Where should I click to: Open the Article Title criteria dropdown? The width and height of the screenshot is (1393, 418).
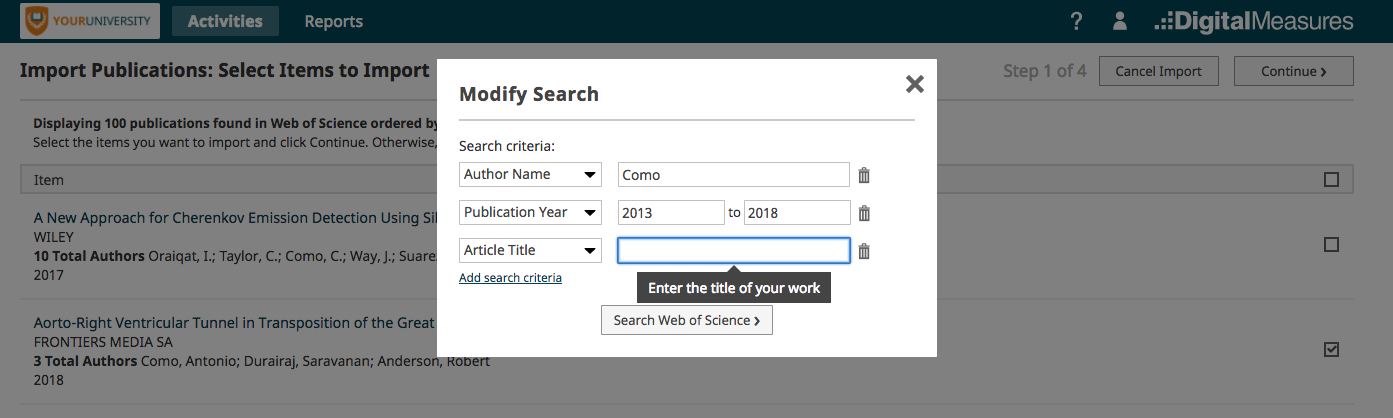pos(530,251)
